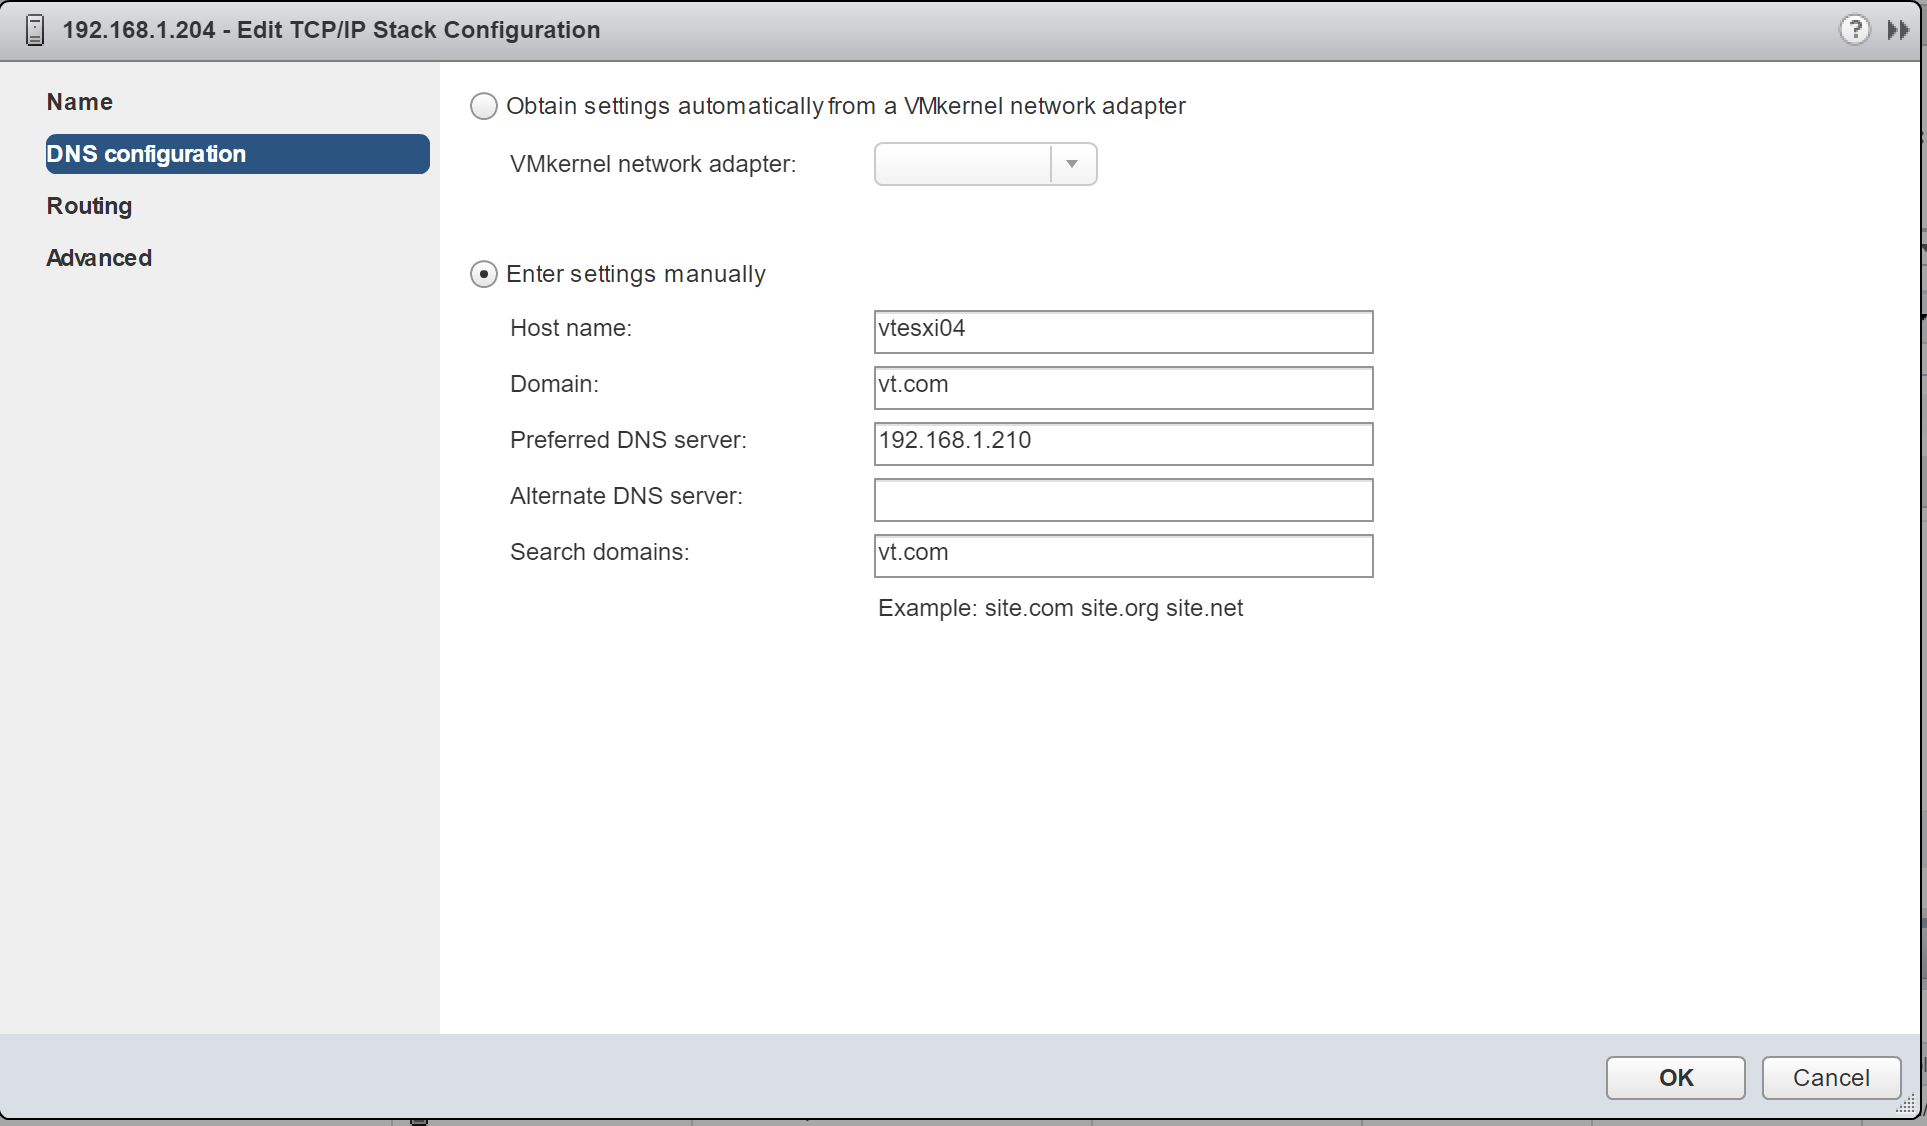Focus the Search domains input
The image size is (1927, 1126).
(x=1122, y=555)
